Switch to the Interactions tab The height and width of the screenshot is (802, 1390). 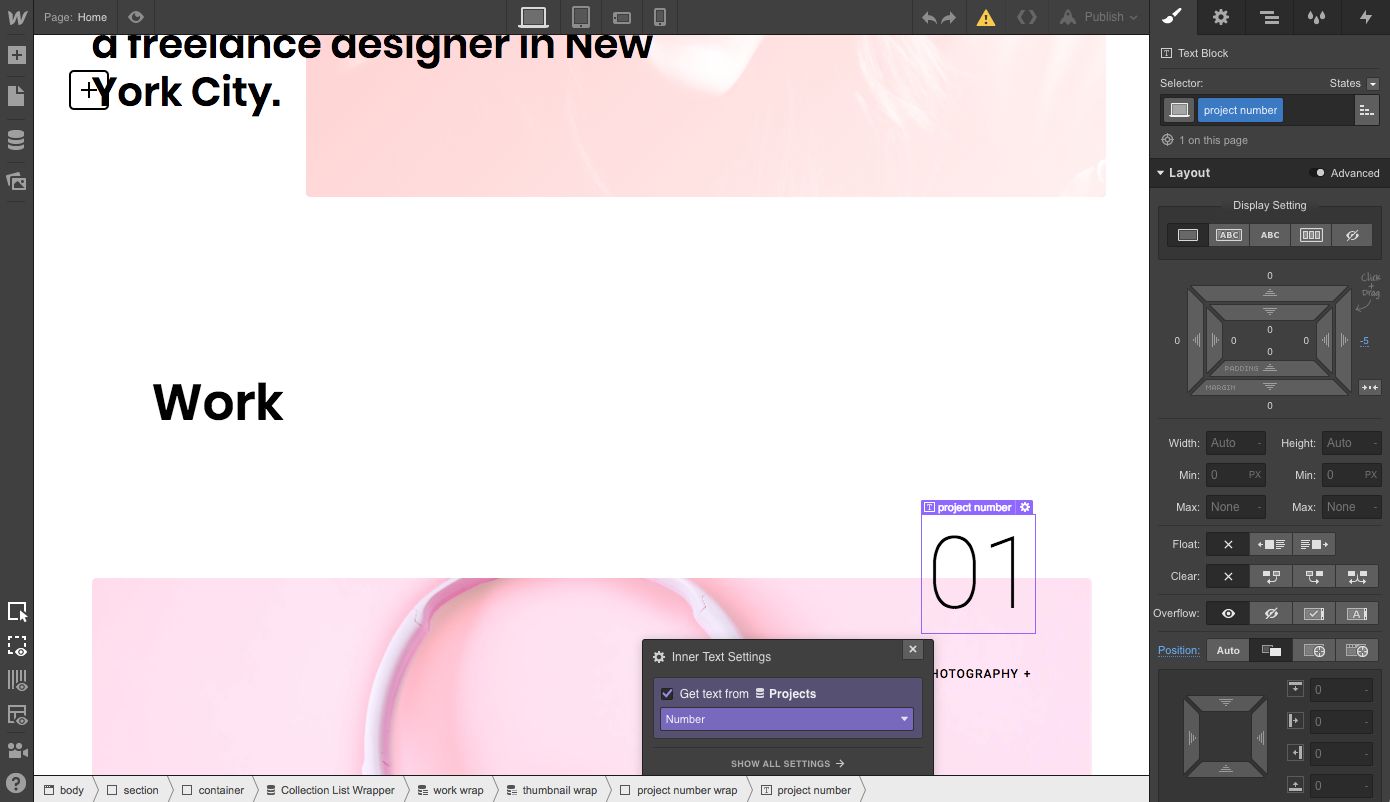pos(1365,17)
